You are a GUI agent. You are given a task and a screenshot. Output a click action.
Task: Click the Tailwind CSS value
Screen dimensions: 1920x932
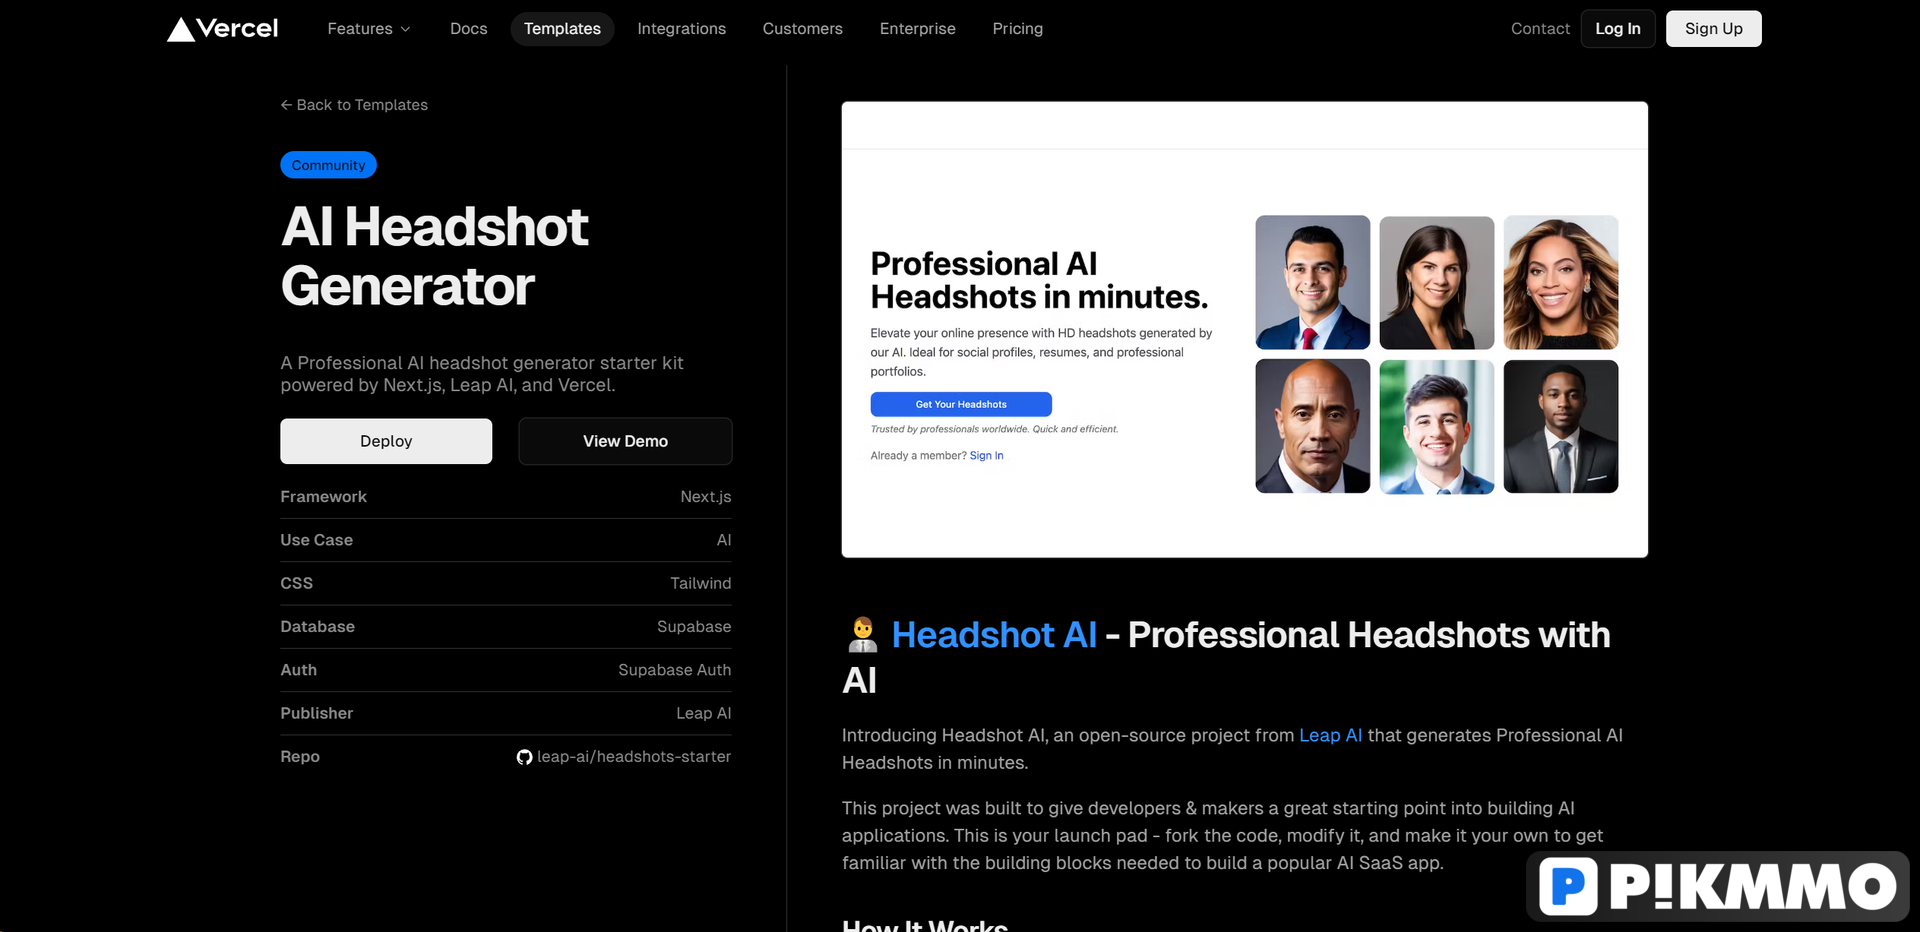701,583
